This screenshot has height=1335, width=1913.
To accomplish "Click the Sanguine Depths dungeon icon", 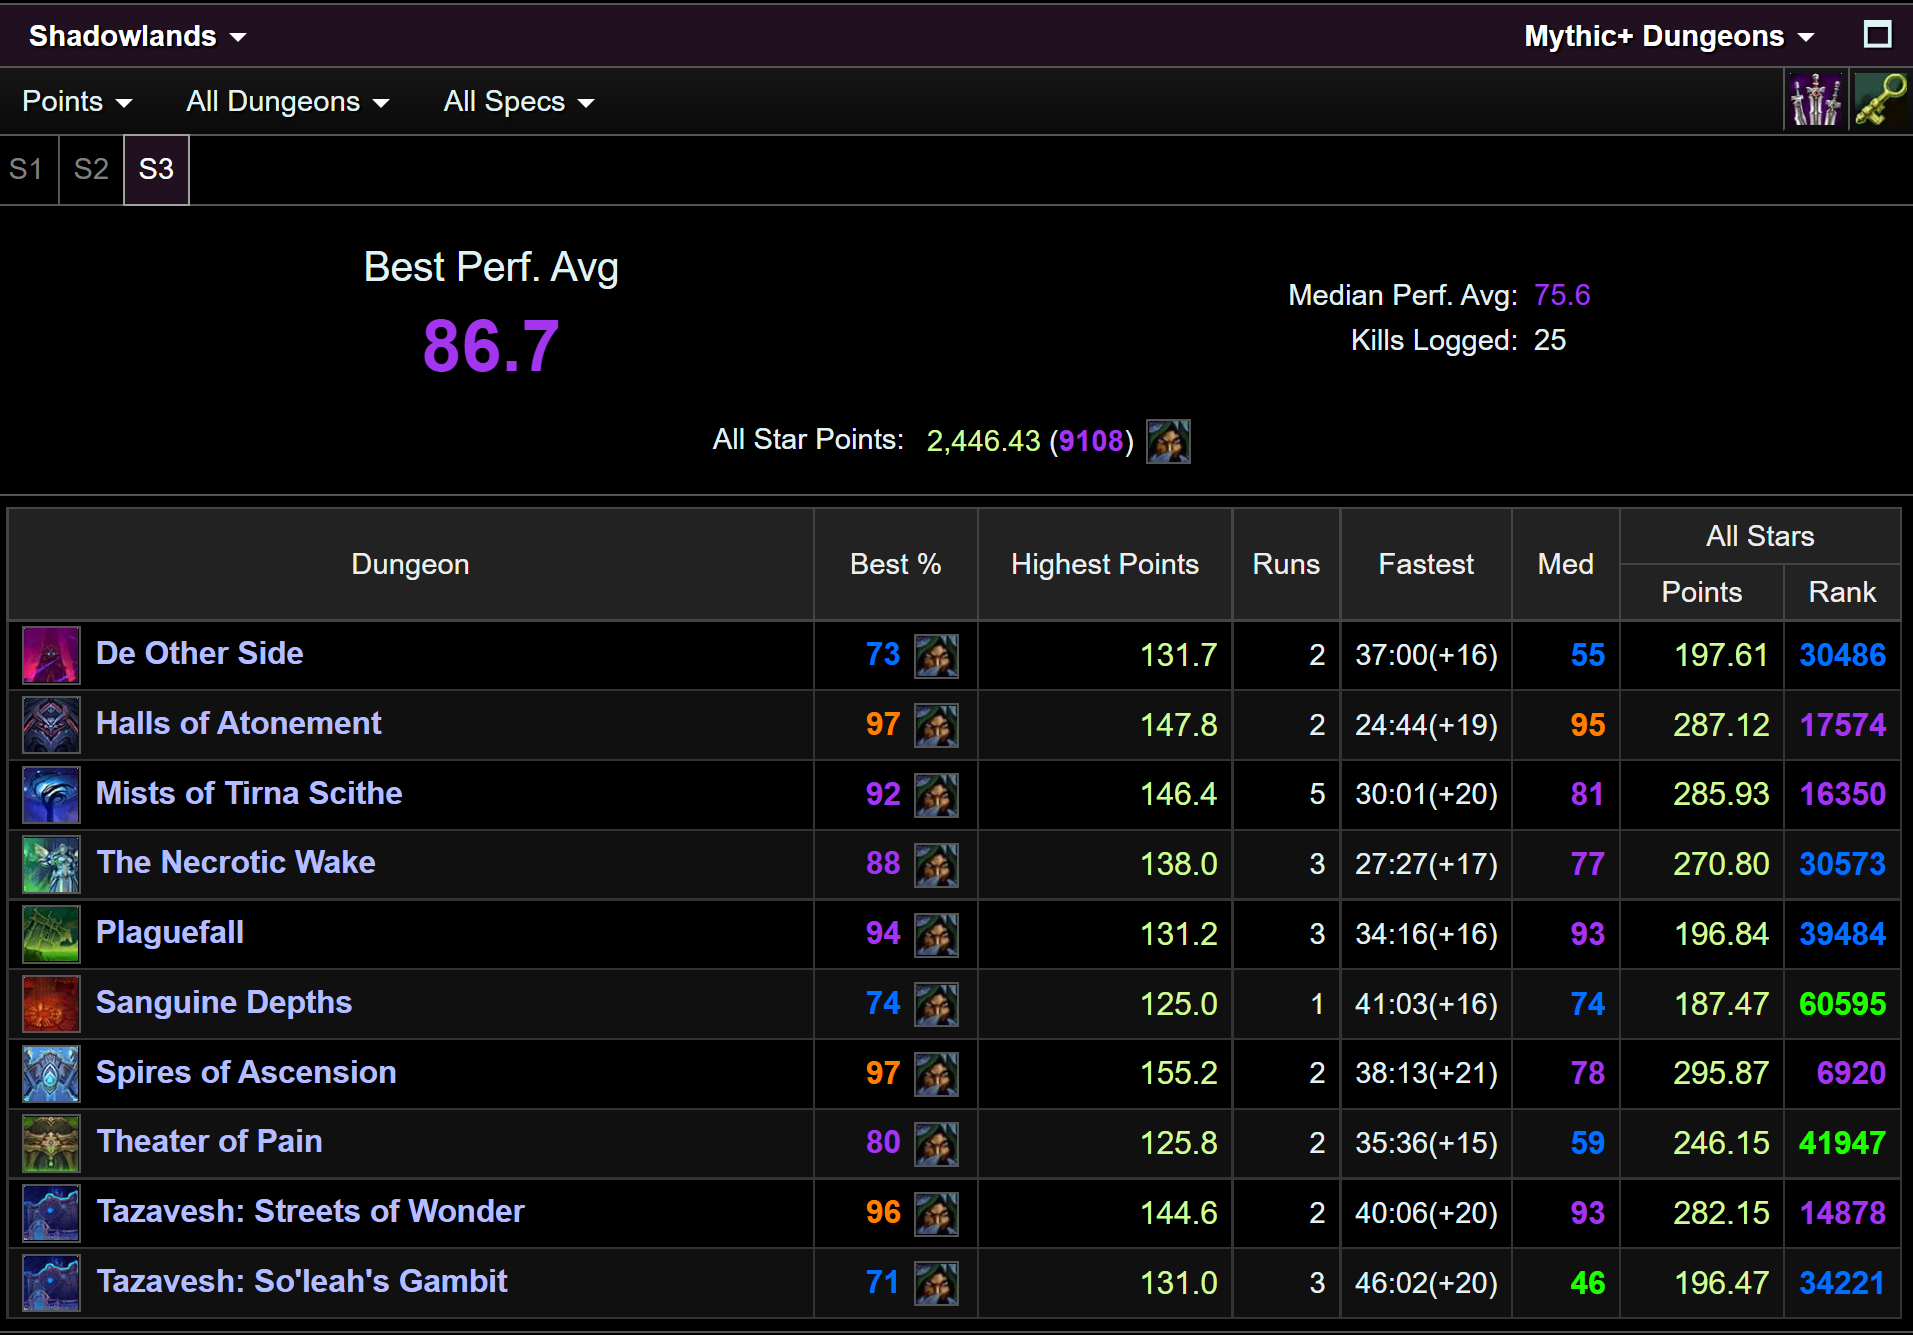I will 51,1004.
